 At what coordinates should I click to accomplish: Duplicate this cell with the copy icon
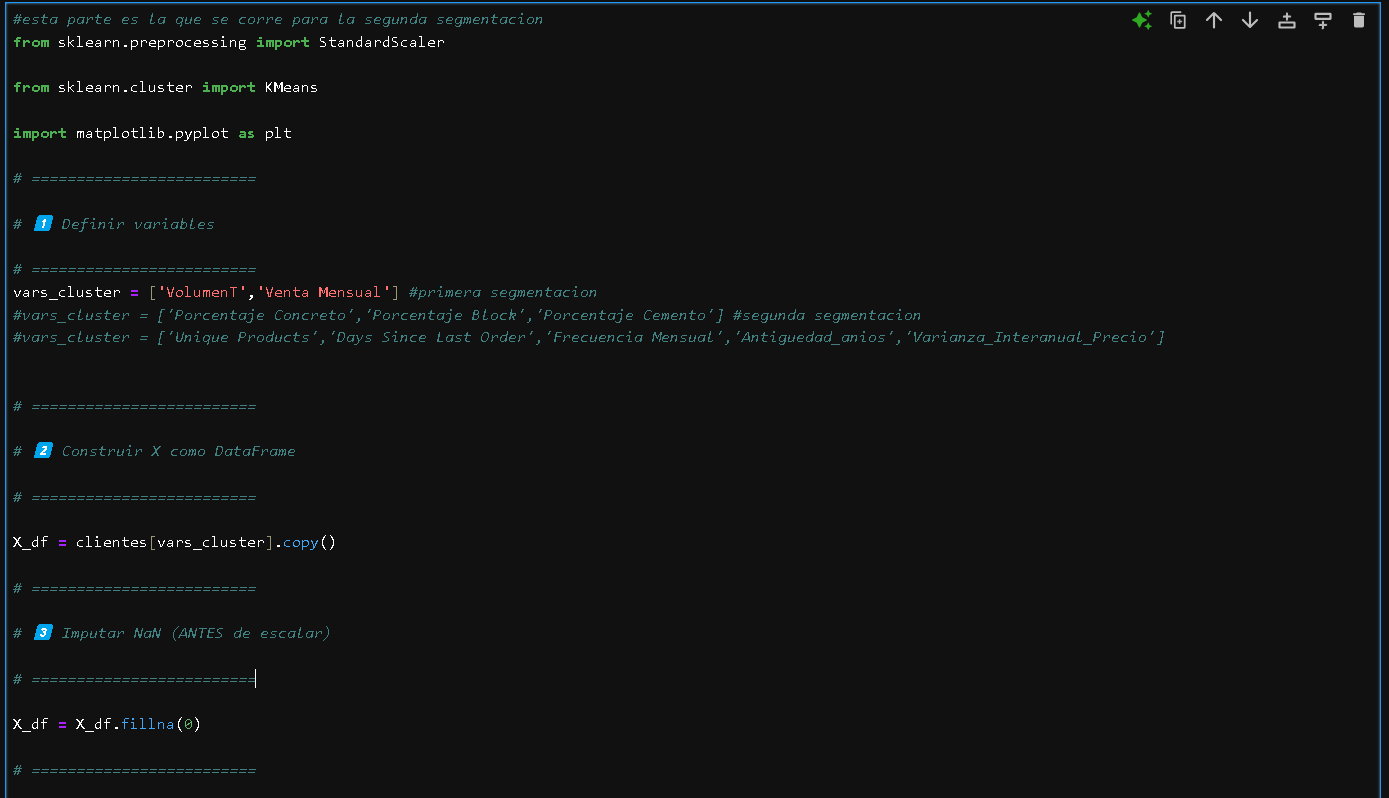(x=1178, y=20)
